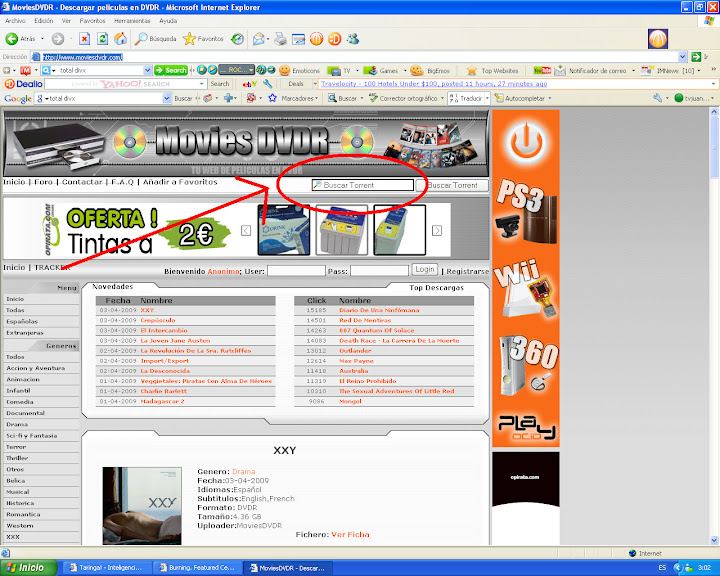The height and width of the screenshot is (576, 720).
Task: Click the green Search button on toolbar
Action: (171, 70)
